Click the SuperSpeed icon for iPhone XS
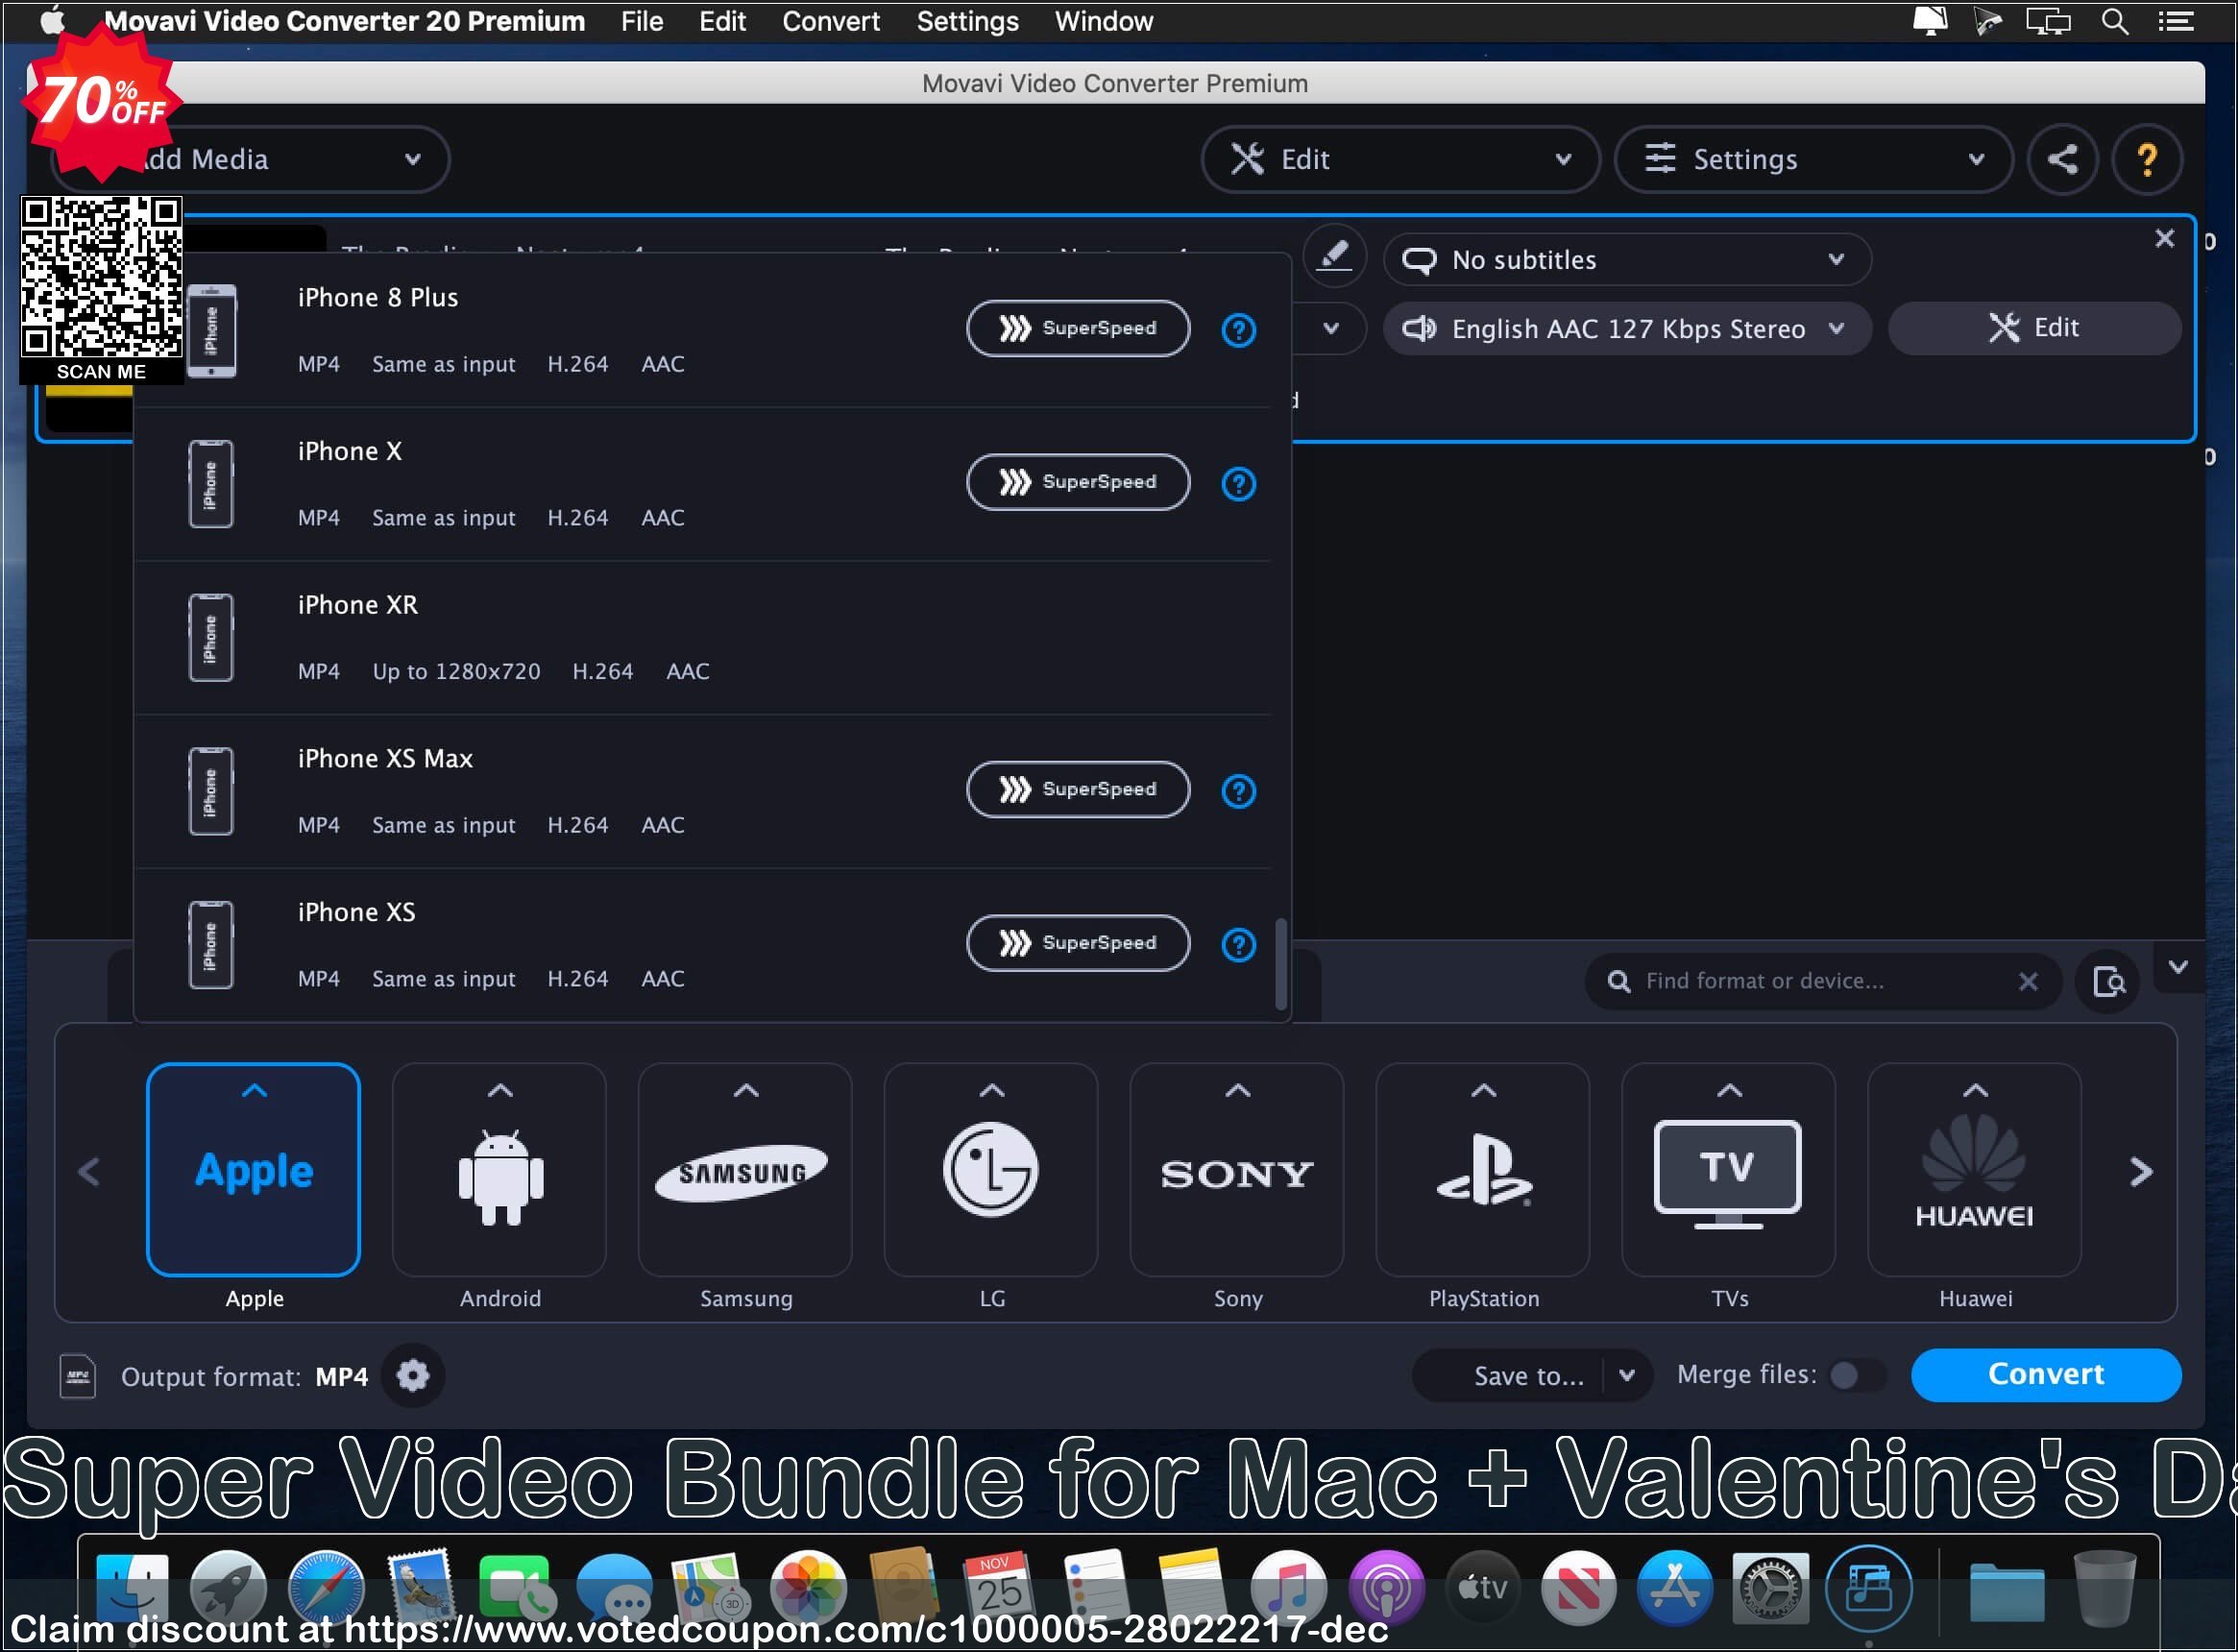This screenshot has width=2238, height=1652. (1078, 941)
